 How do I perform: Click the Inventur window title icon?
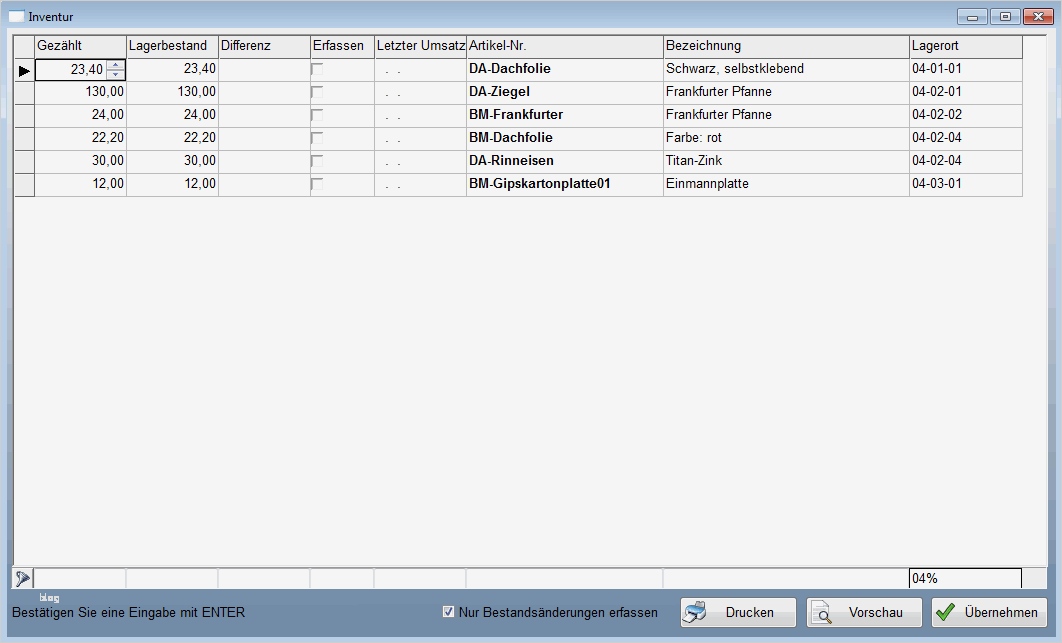click(16, 16)
